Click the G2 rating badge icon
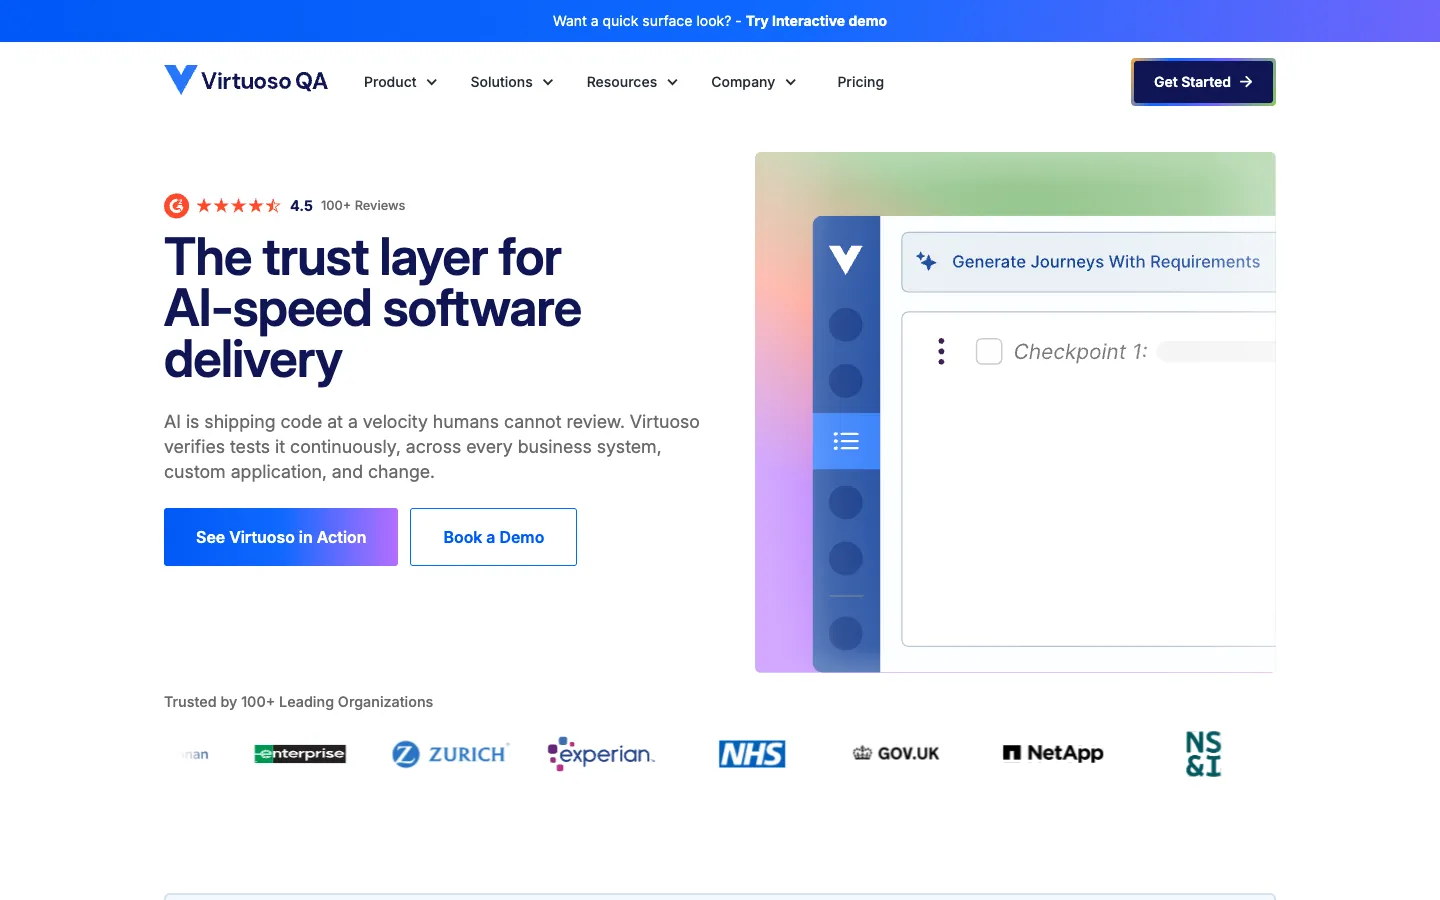The height and width of the screenshot is (900, 1440). tap(177, 206)
